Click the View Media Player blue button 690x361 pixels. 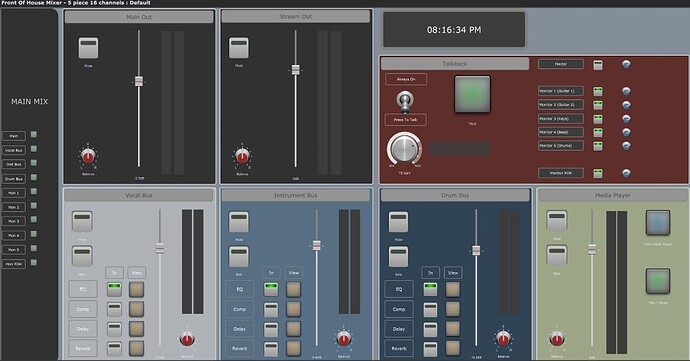coord(658,222)
